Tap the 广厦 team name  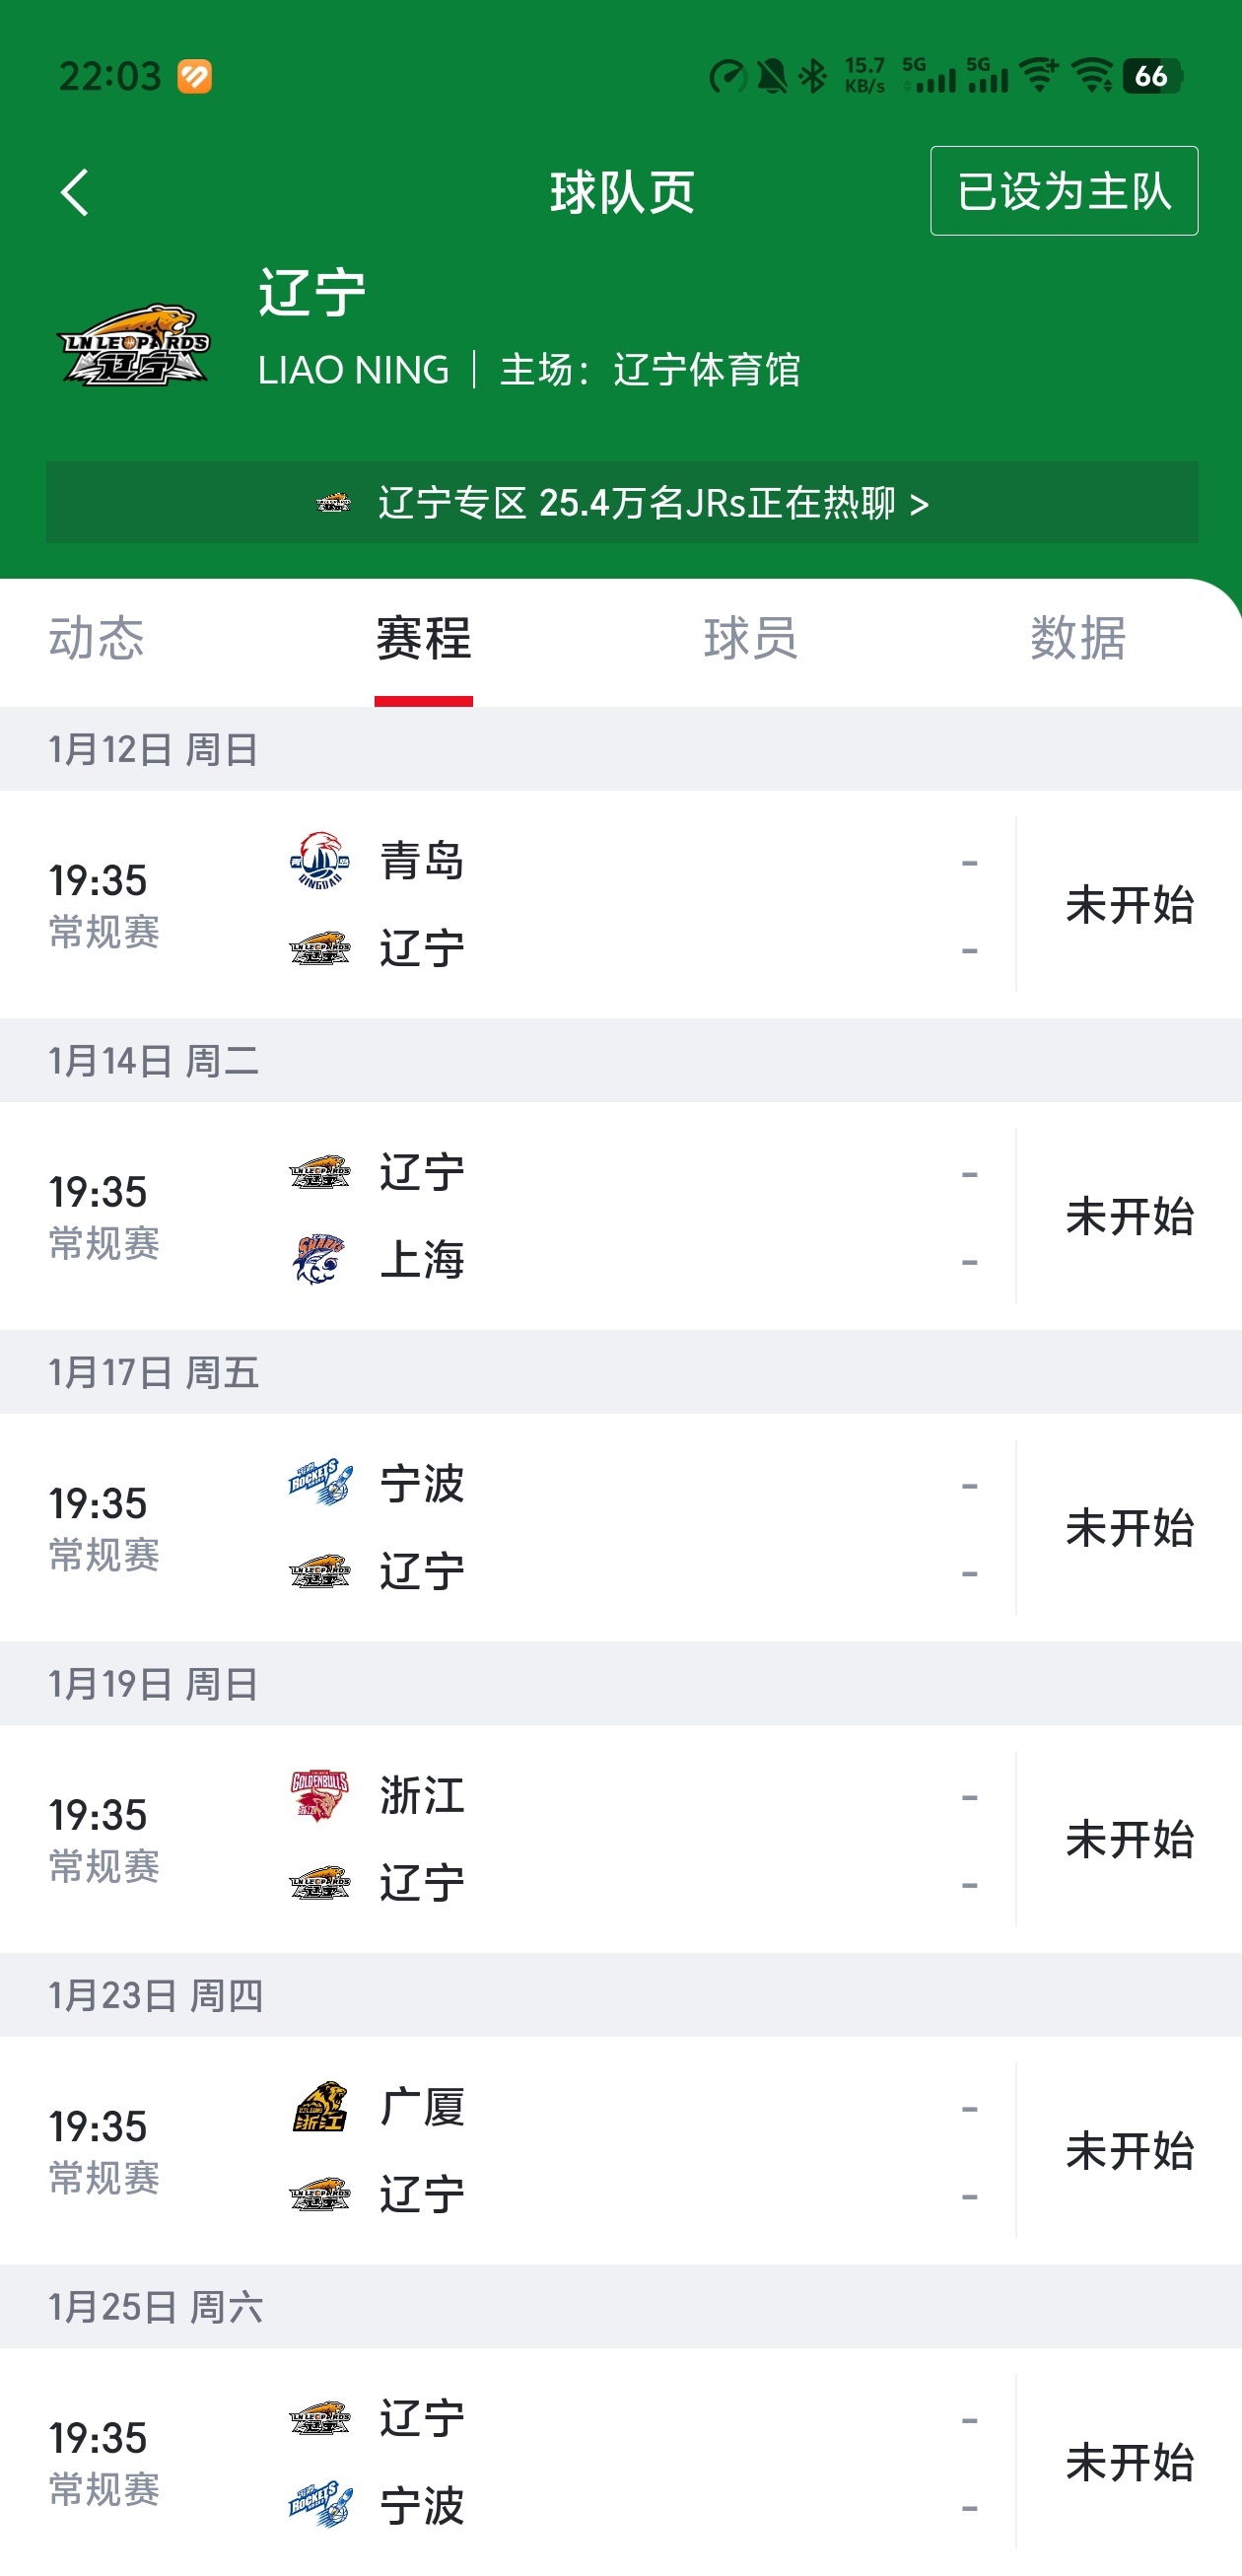tap(422, 2107)
